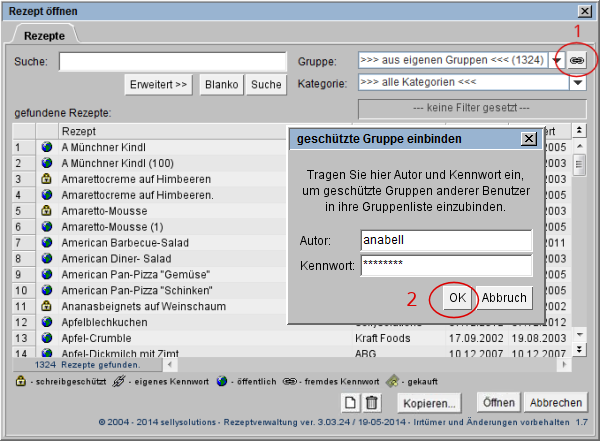Click the Kopieren... button
The width and height of the screenshot is (600, 441).
coord(430,402)
